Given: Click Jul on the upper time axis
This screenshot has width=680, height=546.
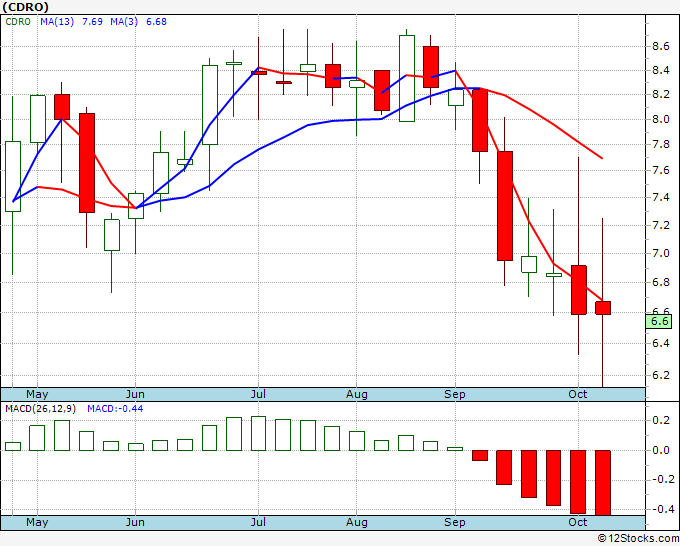Looking at the screenshot, I should point(258,395).
